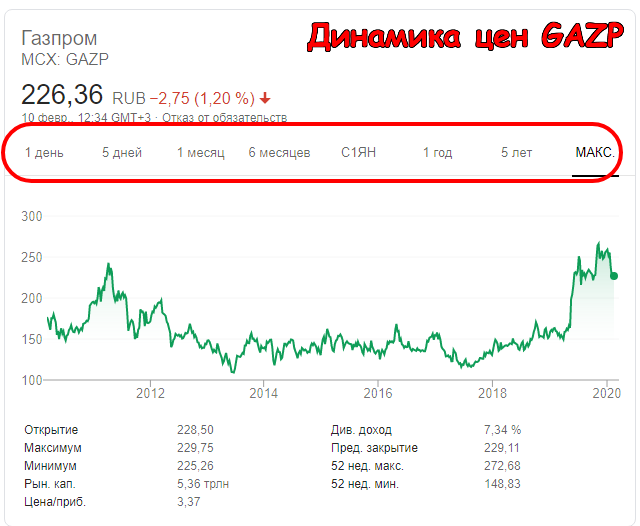Click the dividend yield '7,34 %'
The image size is (640, 526).
pos(502,430)
